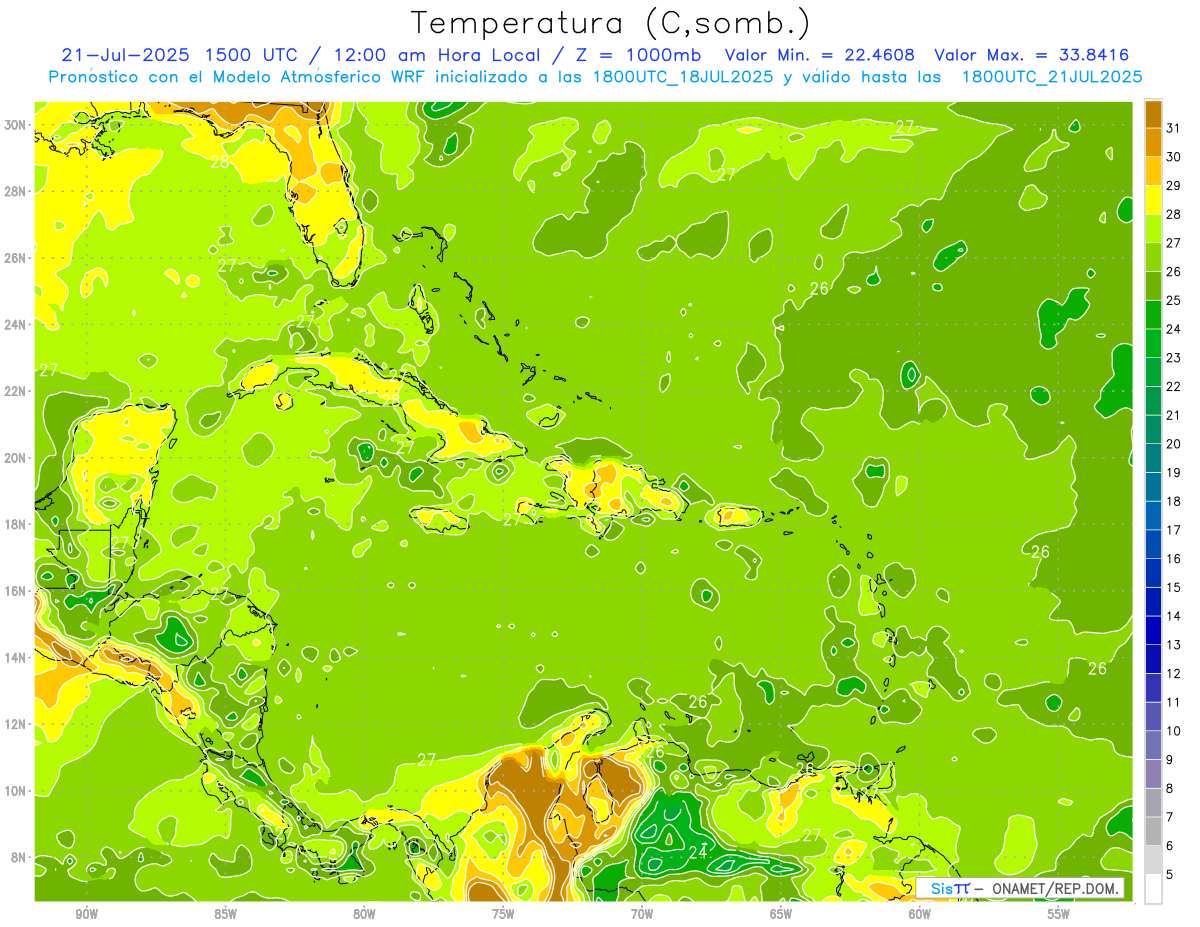
Task: Pick the legend color between 12 and 13
Action: [1153, 659]
